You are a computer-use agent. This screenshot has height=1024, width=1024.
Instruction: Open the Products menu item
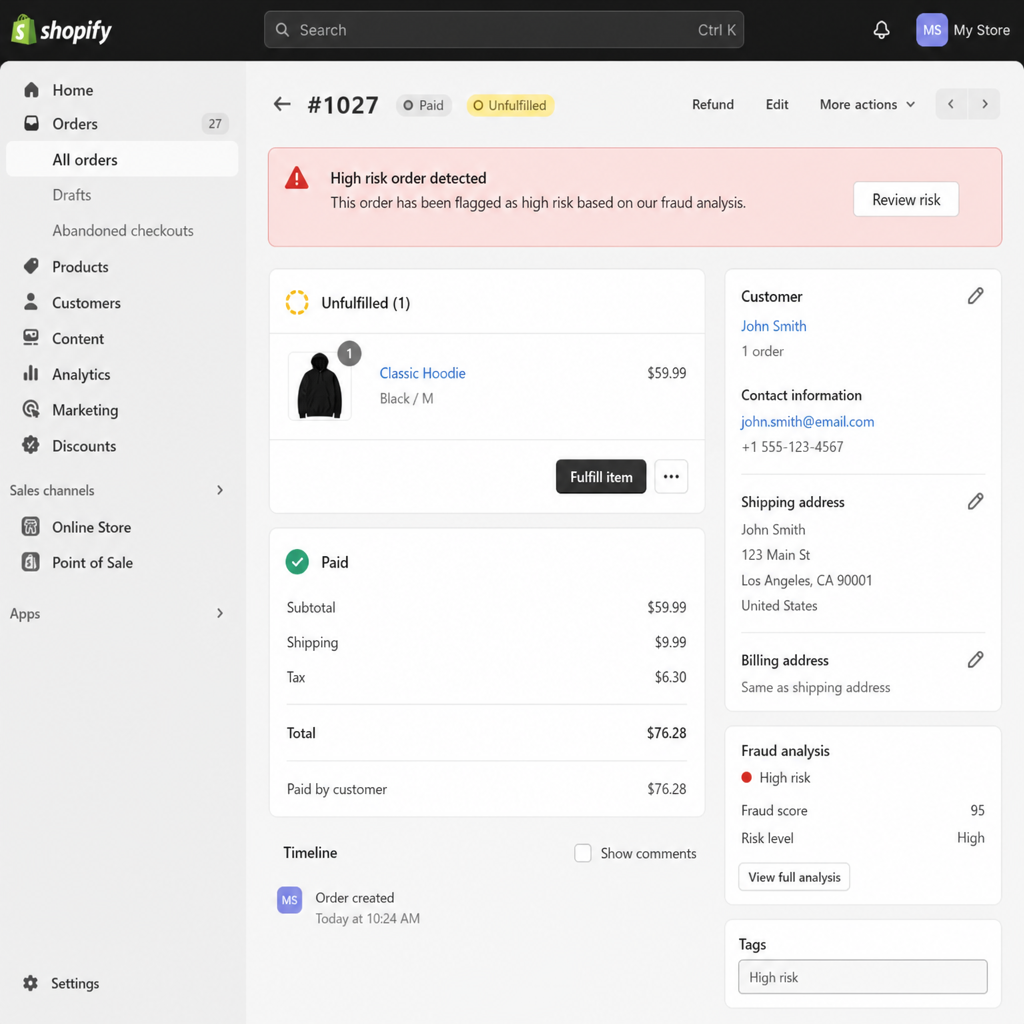click(80, 266)
